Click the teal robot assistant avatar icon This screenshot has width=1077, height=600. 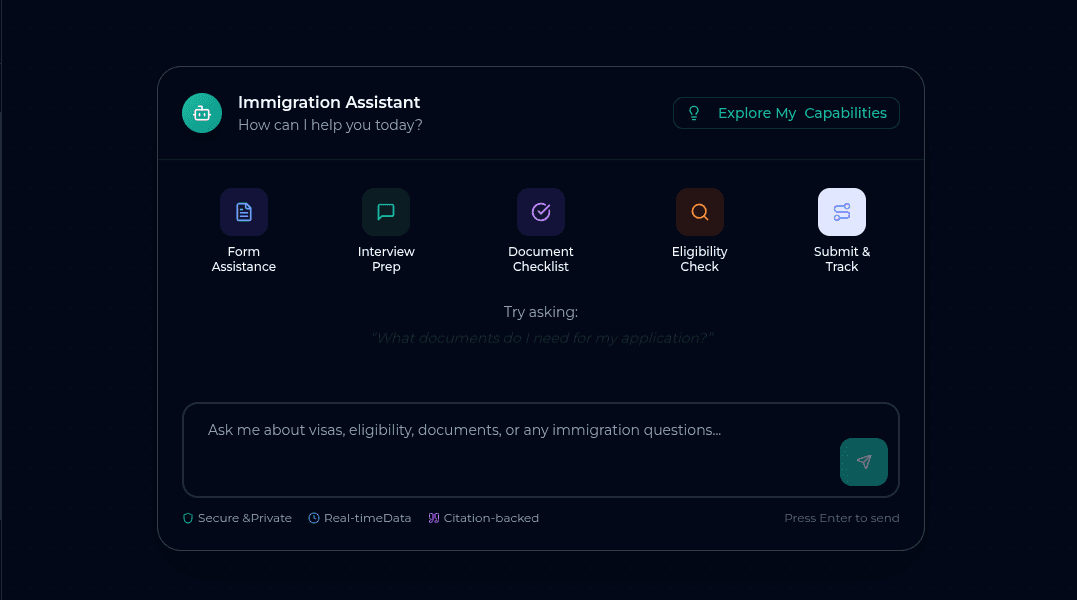(202, 113)
